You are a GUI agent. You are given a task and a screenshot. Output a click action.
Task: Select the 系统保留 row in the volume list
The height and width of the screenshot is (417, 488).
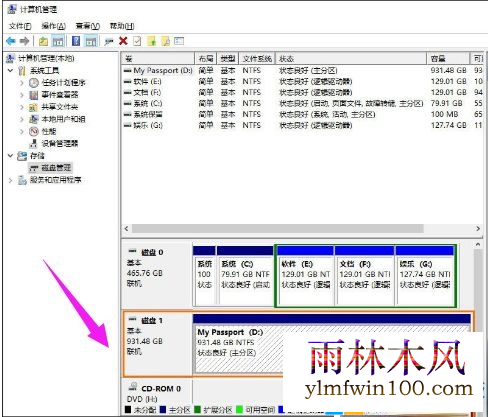point(302,114)
